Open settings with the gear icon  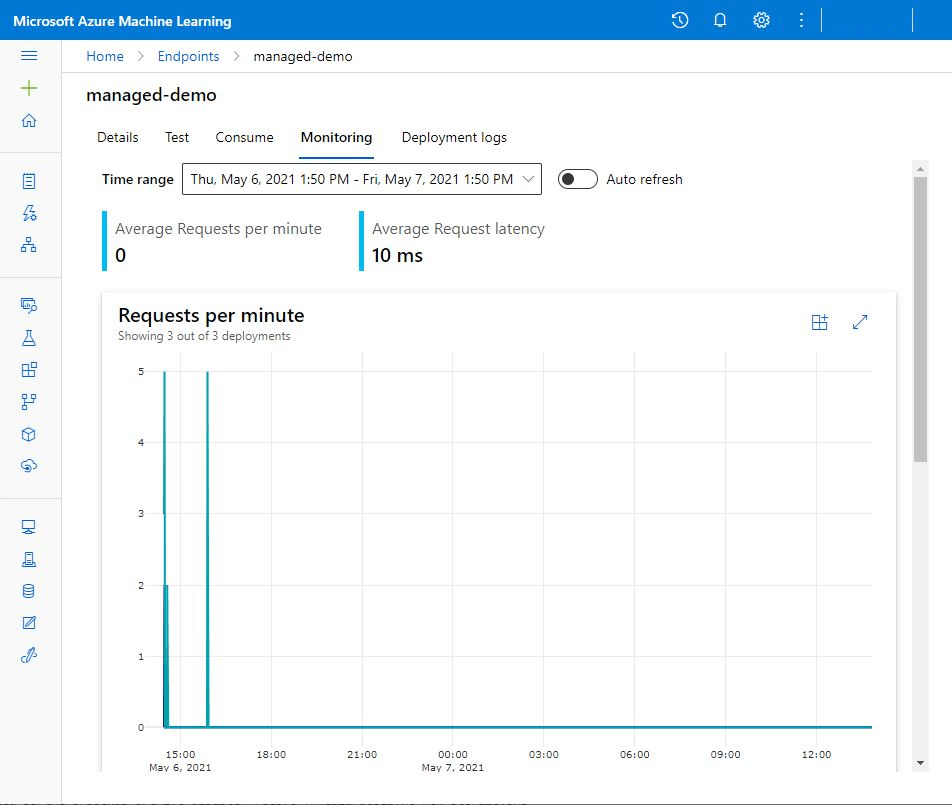click(x=761, y=20)
